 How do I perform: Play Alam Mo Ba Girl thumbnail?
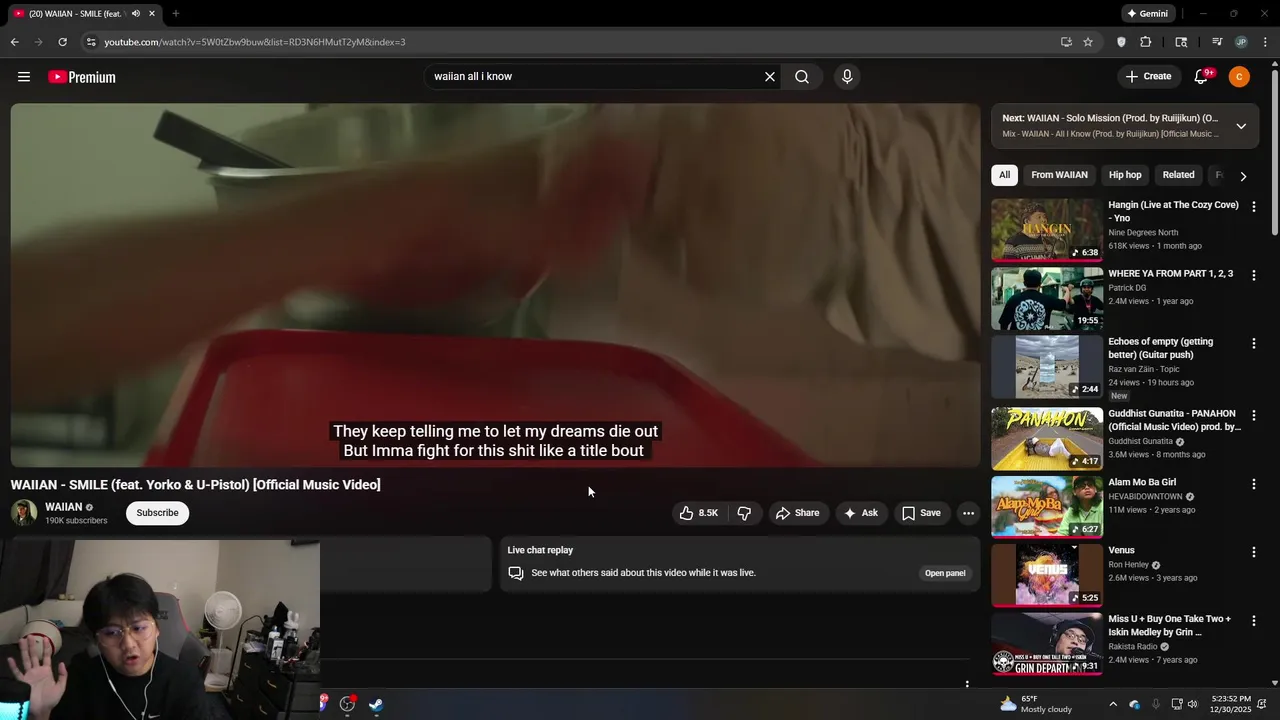1047,507
